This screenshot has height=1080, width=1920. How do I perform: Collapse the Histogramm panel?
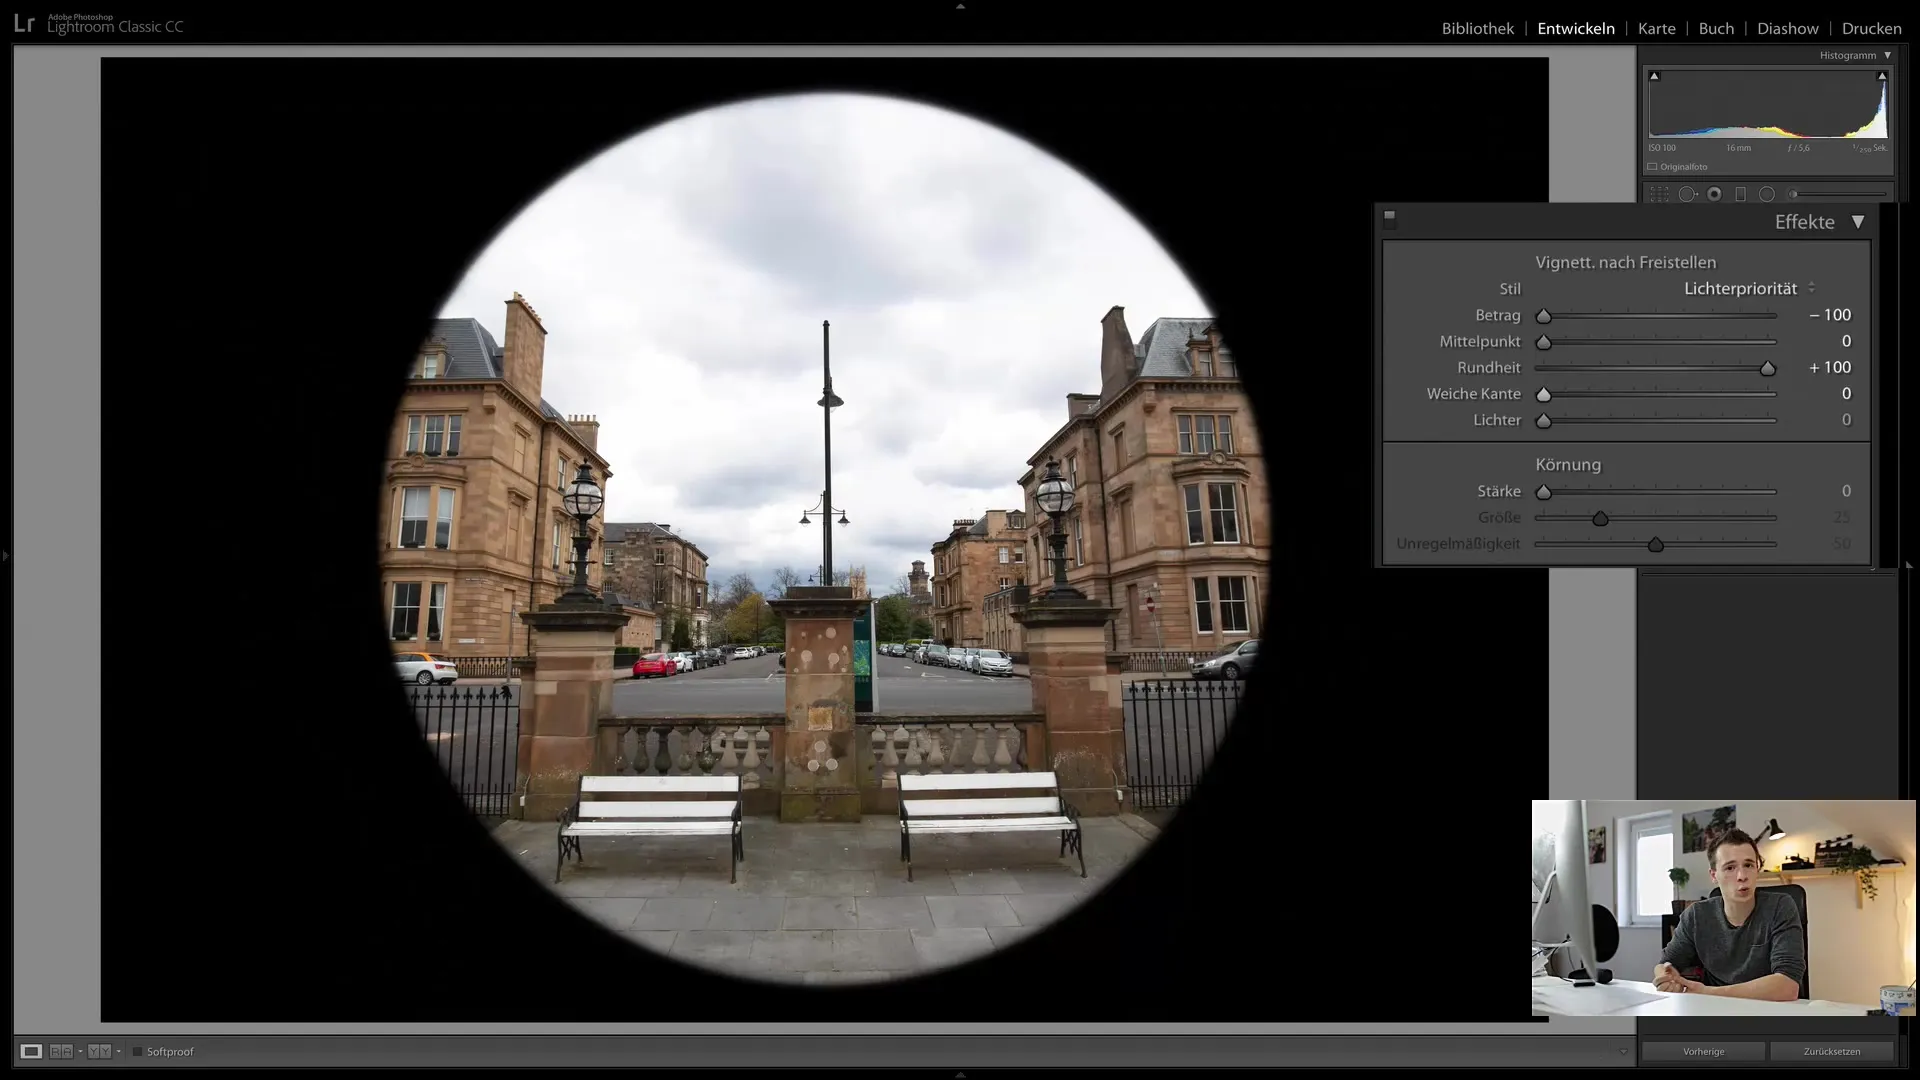click(x=1887, y=55)
